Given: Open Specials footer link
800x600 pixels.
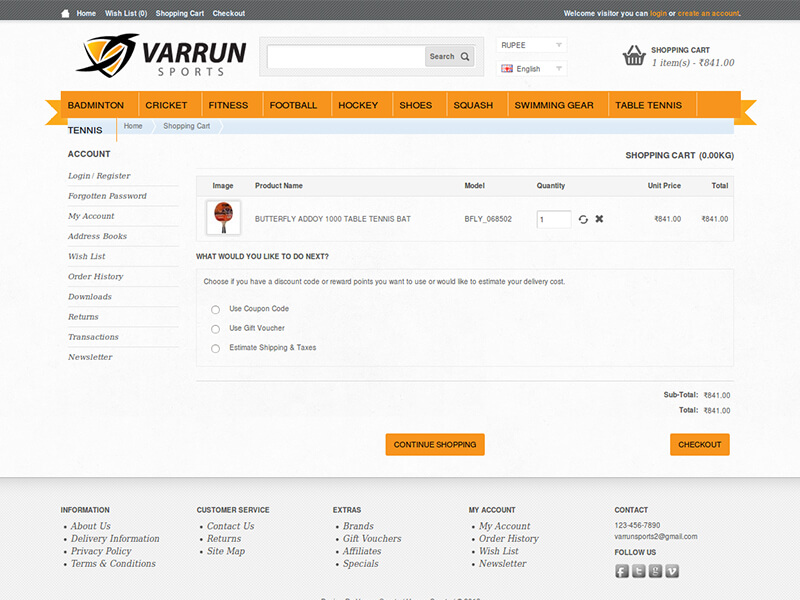Looking at the screenshot, I should click(x=361, y=564).
